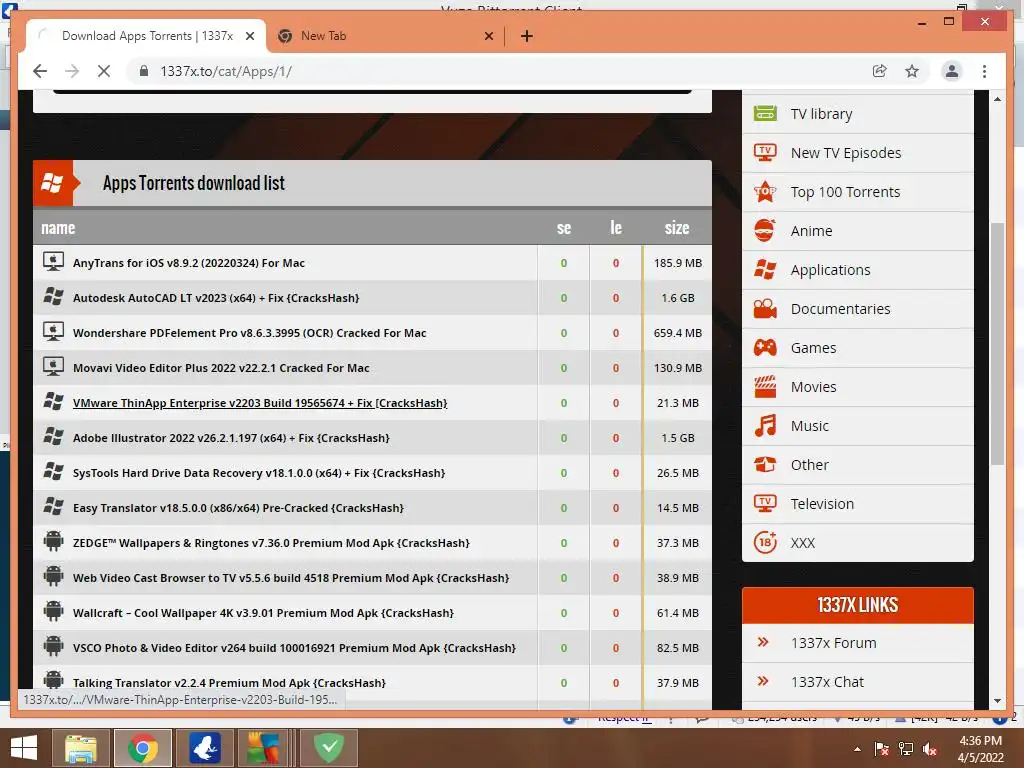The height and width of the screenshot is (768, 1024).
Task: Click the Windows icon beside Autodesk AutoCAD row
Action: [x=53, y=296]
